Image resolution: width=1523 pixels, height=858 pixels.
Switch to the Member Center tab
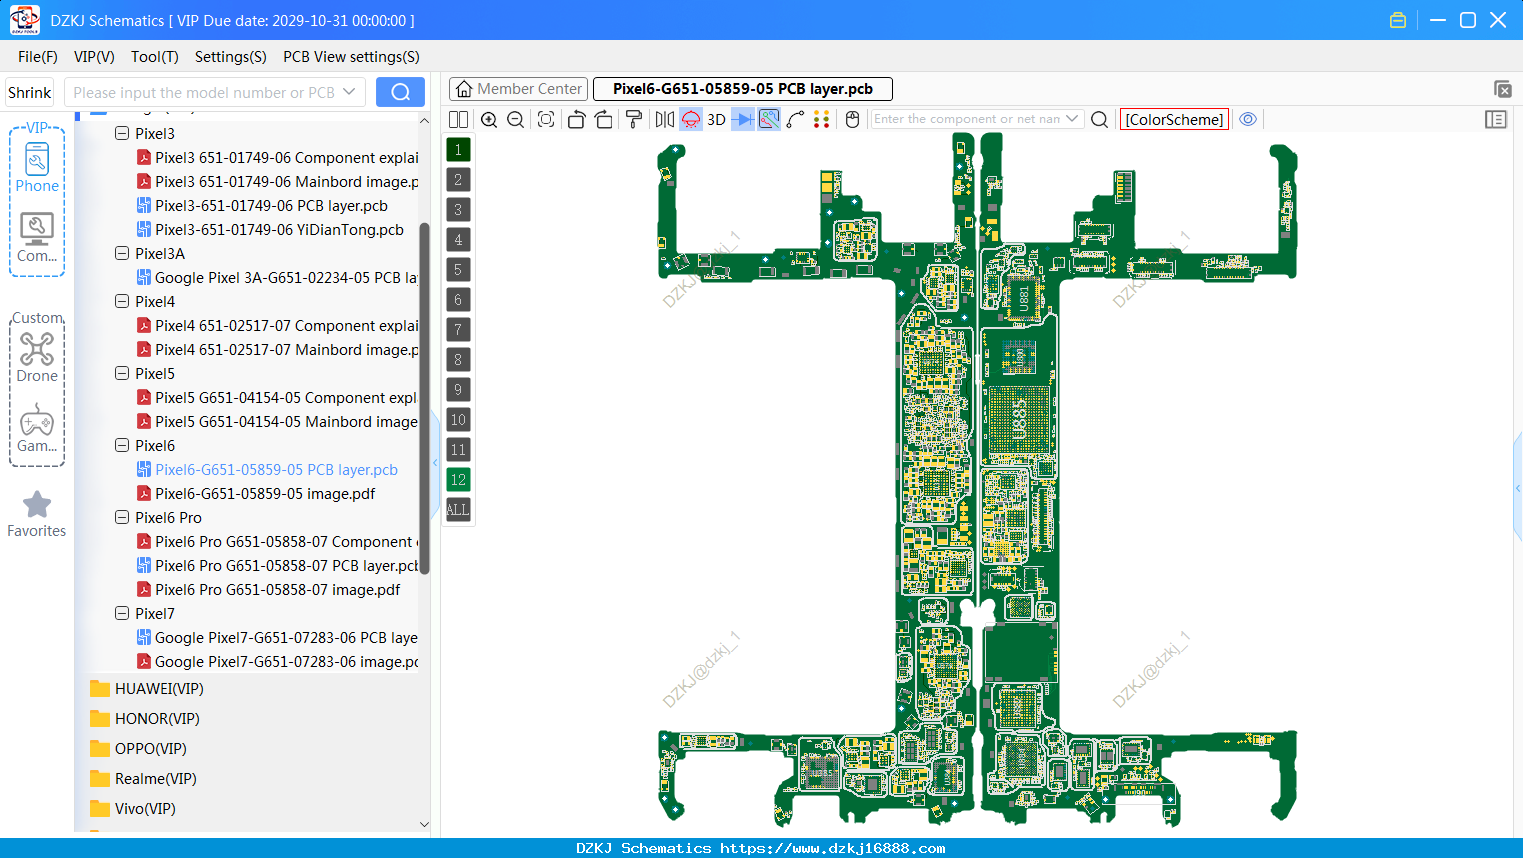(518, 89)
